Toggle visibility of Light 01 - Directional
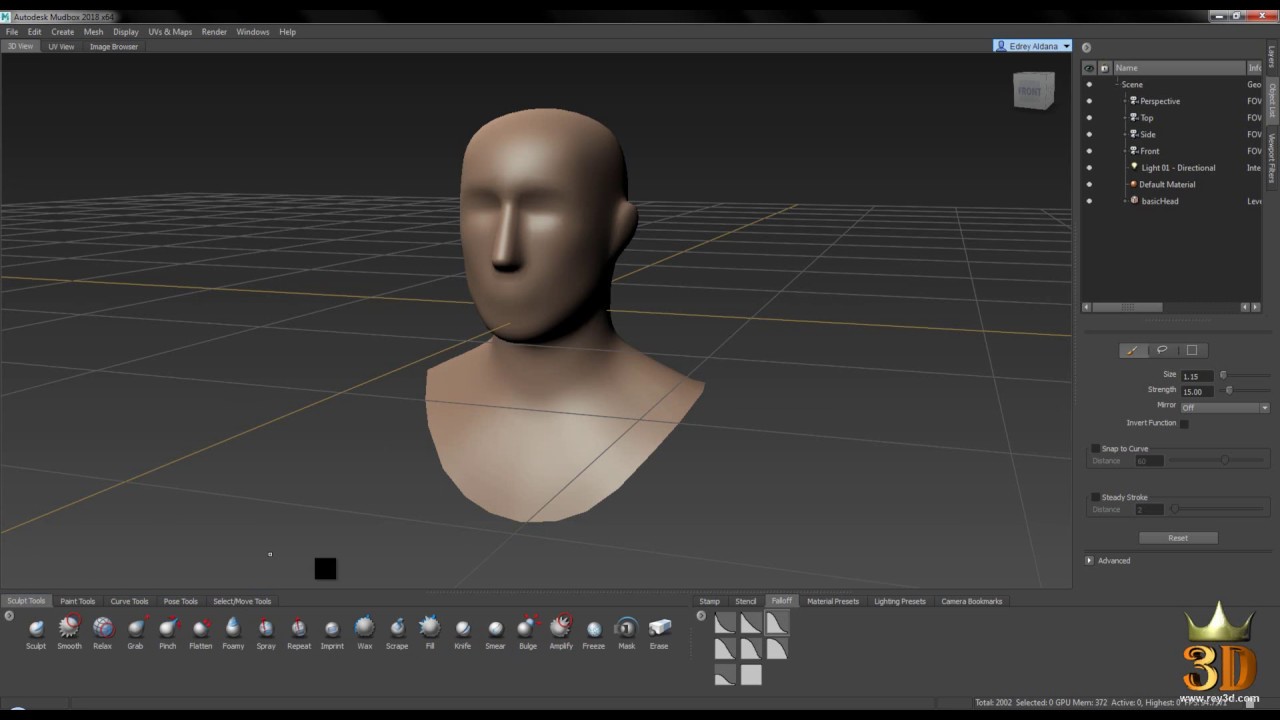Viewport: 1280px width, 720px height. point(1089,168)
